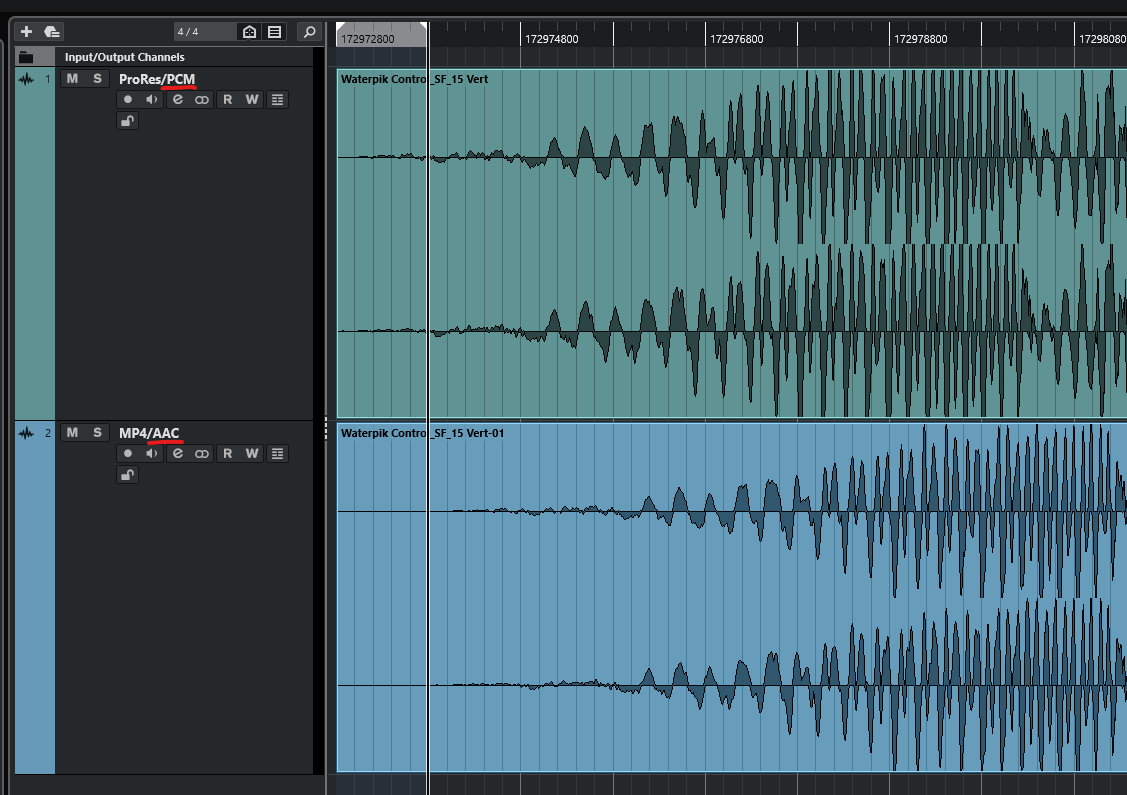Screen dimensions: 1127x795
Task: Open Edit Channel Settings on MP4/AAC track
Action: 178,454
